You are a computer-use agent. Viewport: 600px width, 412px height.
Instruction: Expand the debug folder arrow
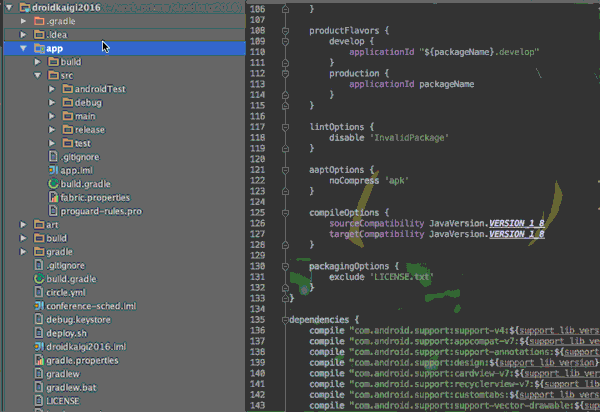click(x=52, y=103)
